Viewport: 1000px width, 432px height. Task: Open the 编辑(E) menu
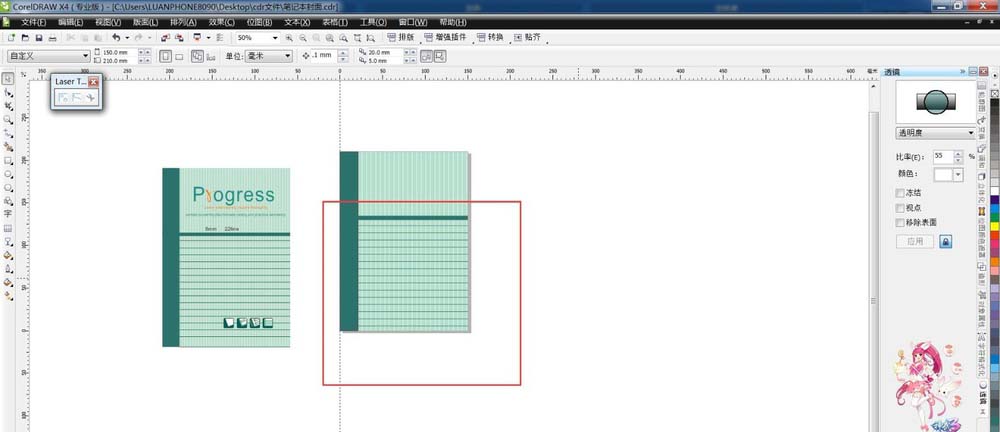[x=70, y=22]
